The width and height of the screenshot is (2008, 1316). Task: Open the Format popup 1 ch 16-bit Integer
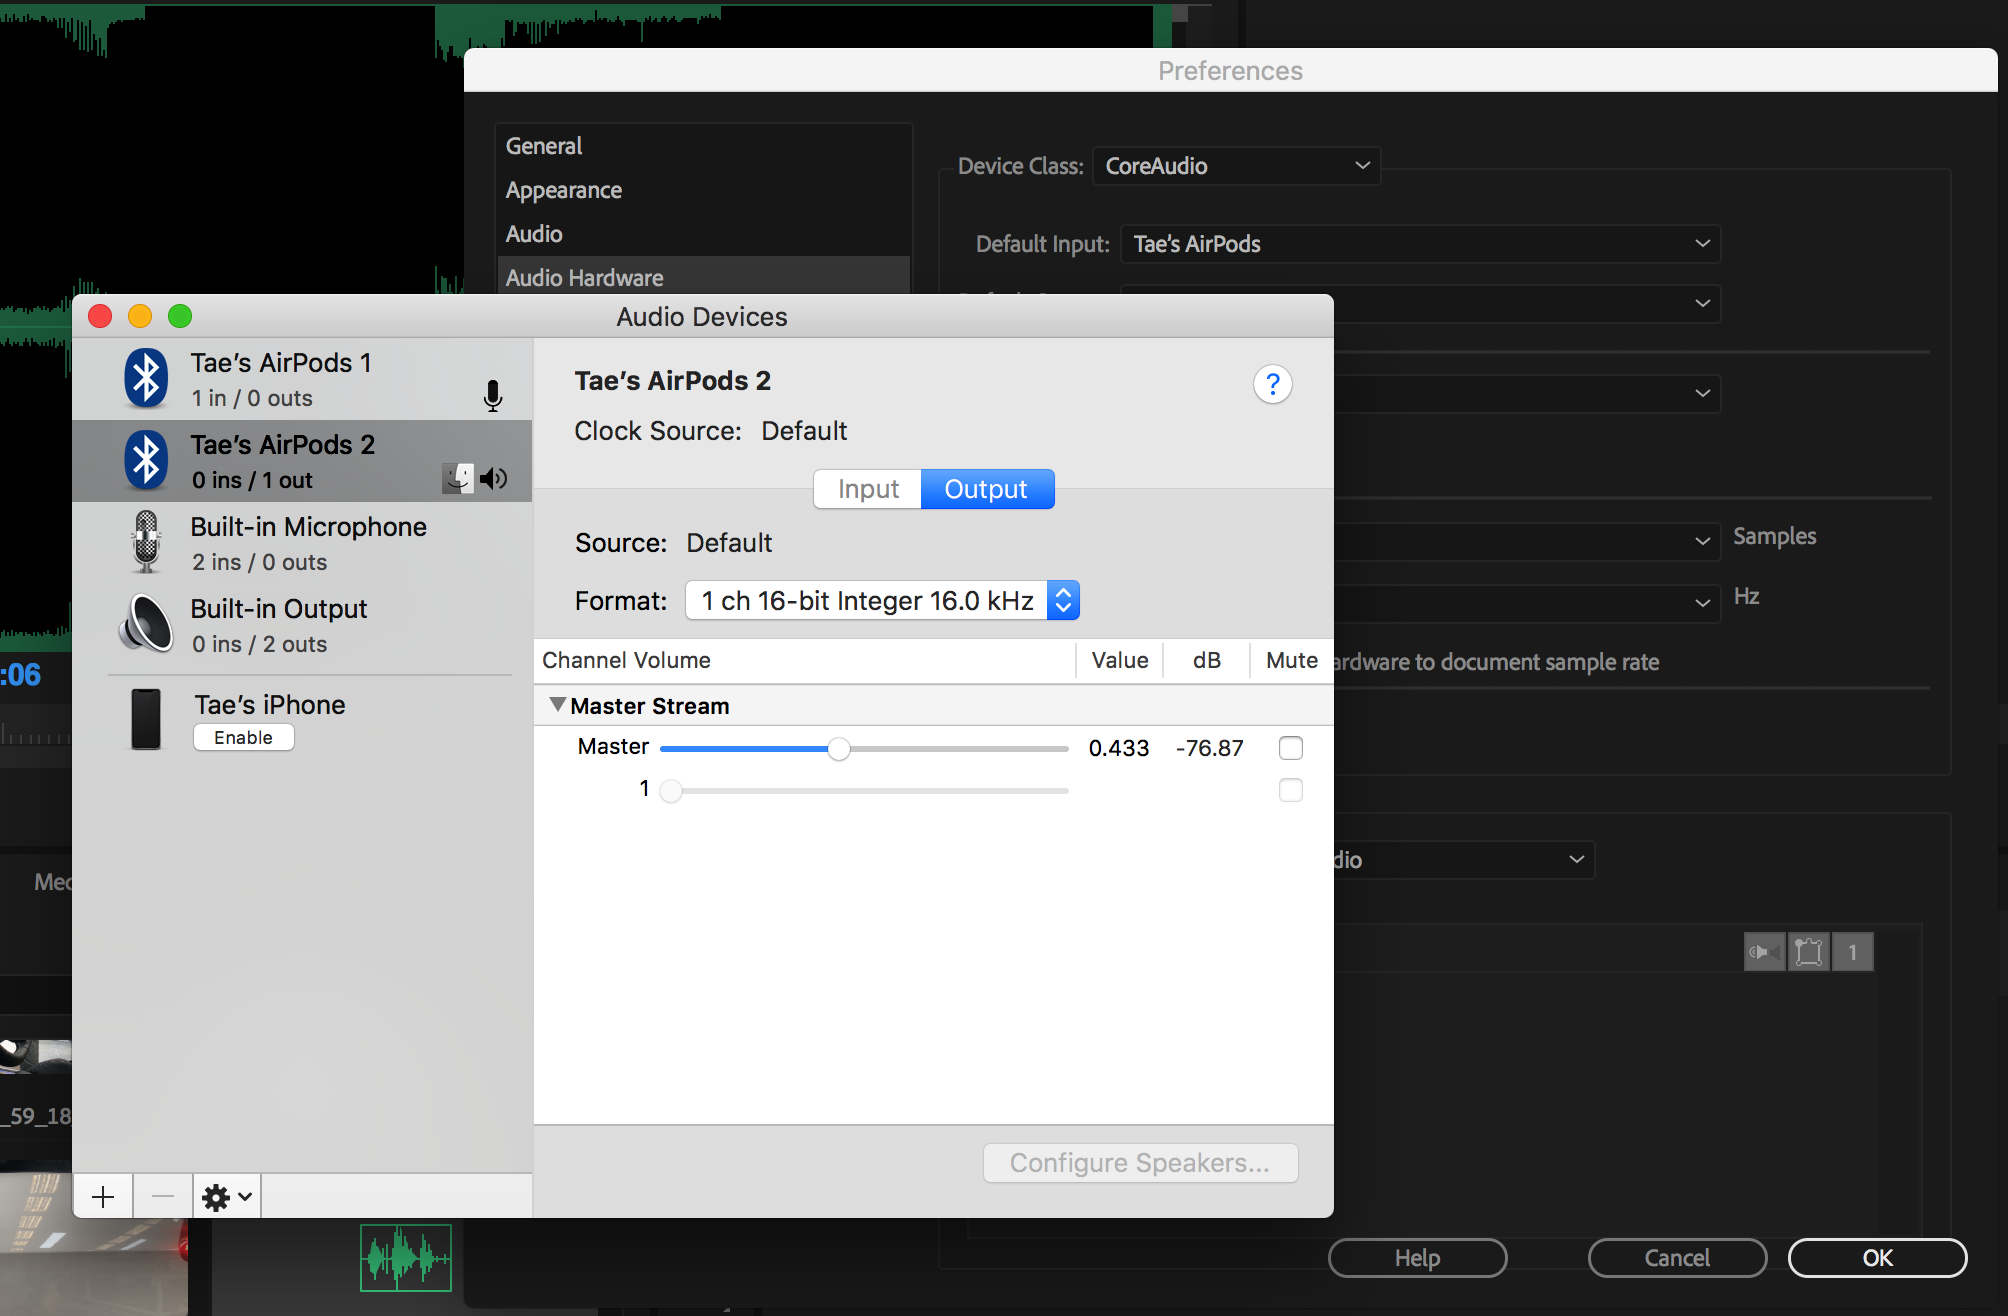882,600
